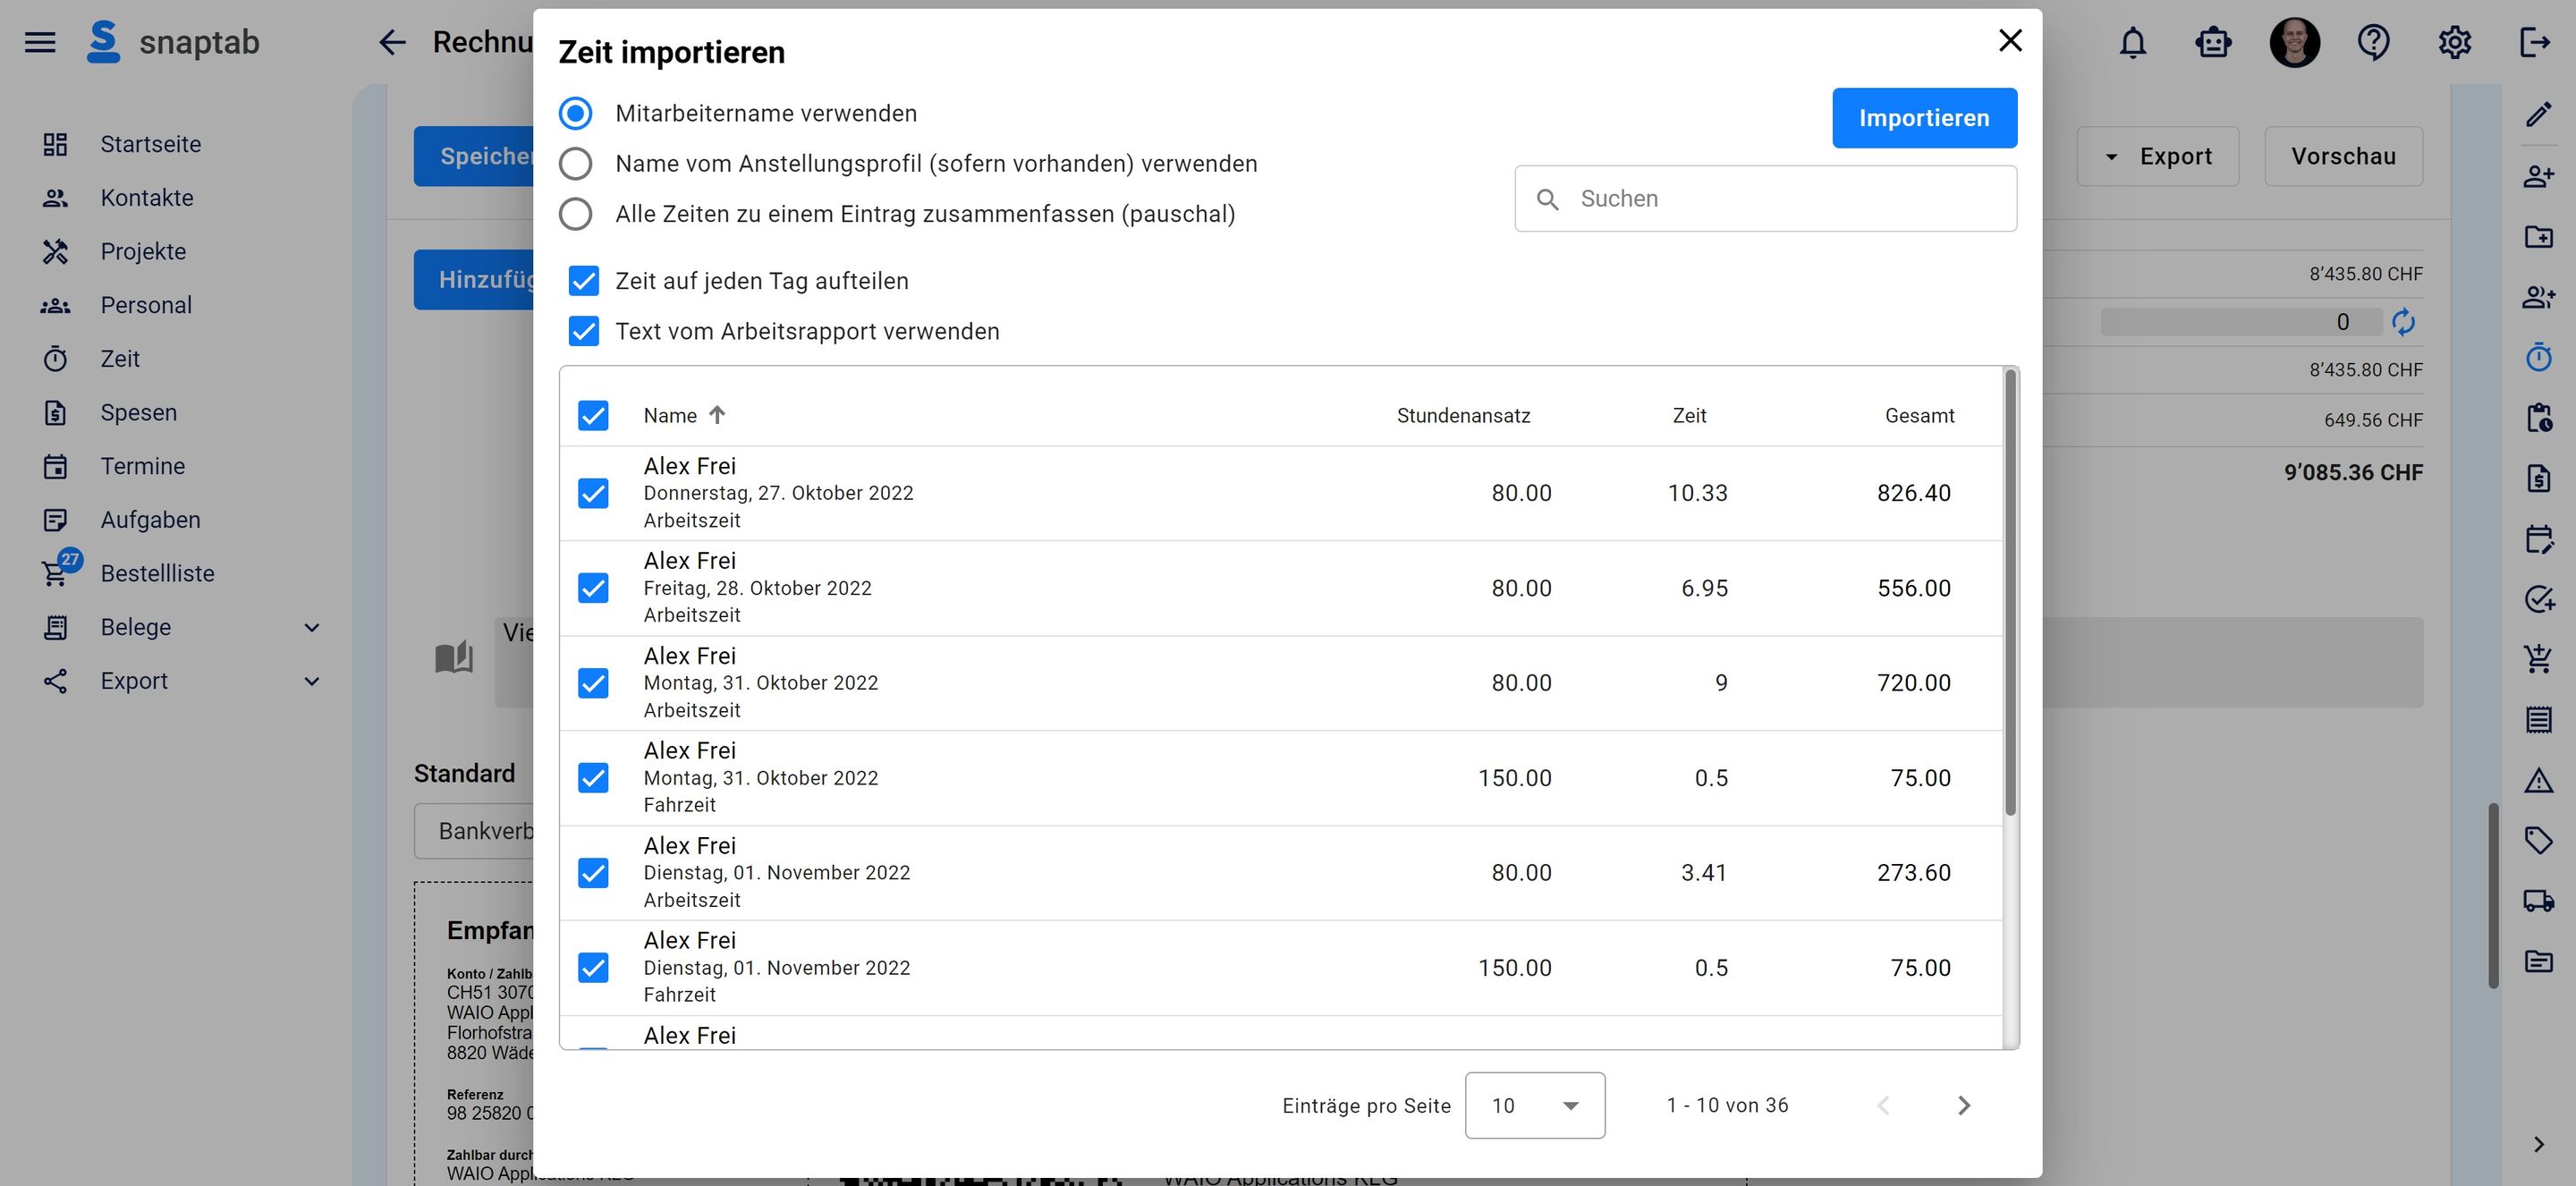
Task: Open Aufgaben in sidebar
Action: [150, 520]
